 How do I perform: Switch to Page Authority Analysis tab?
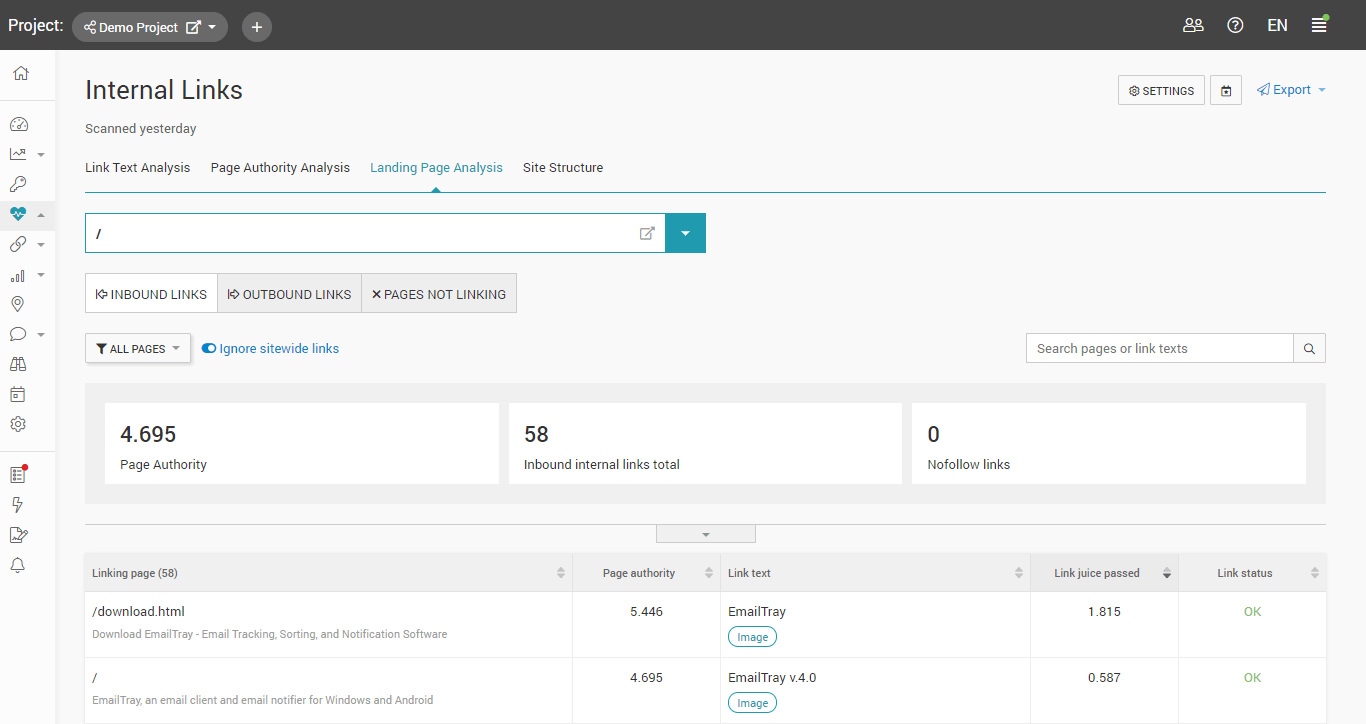pos(280,168)
